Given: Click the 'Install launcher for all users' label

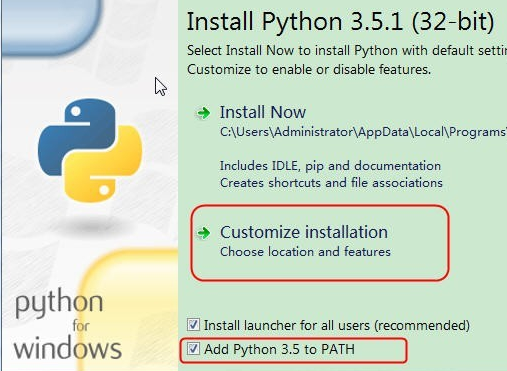Looking at the screenshot, I should coord(337,325).
